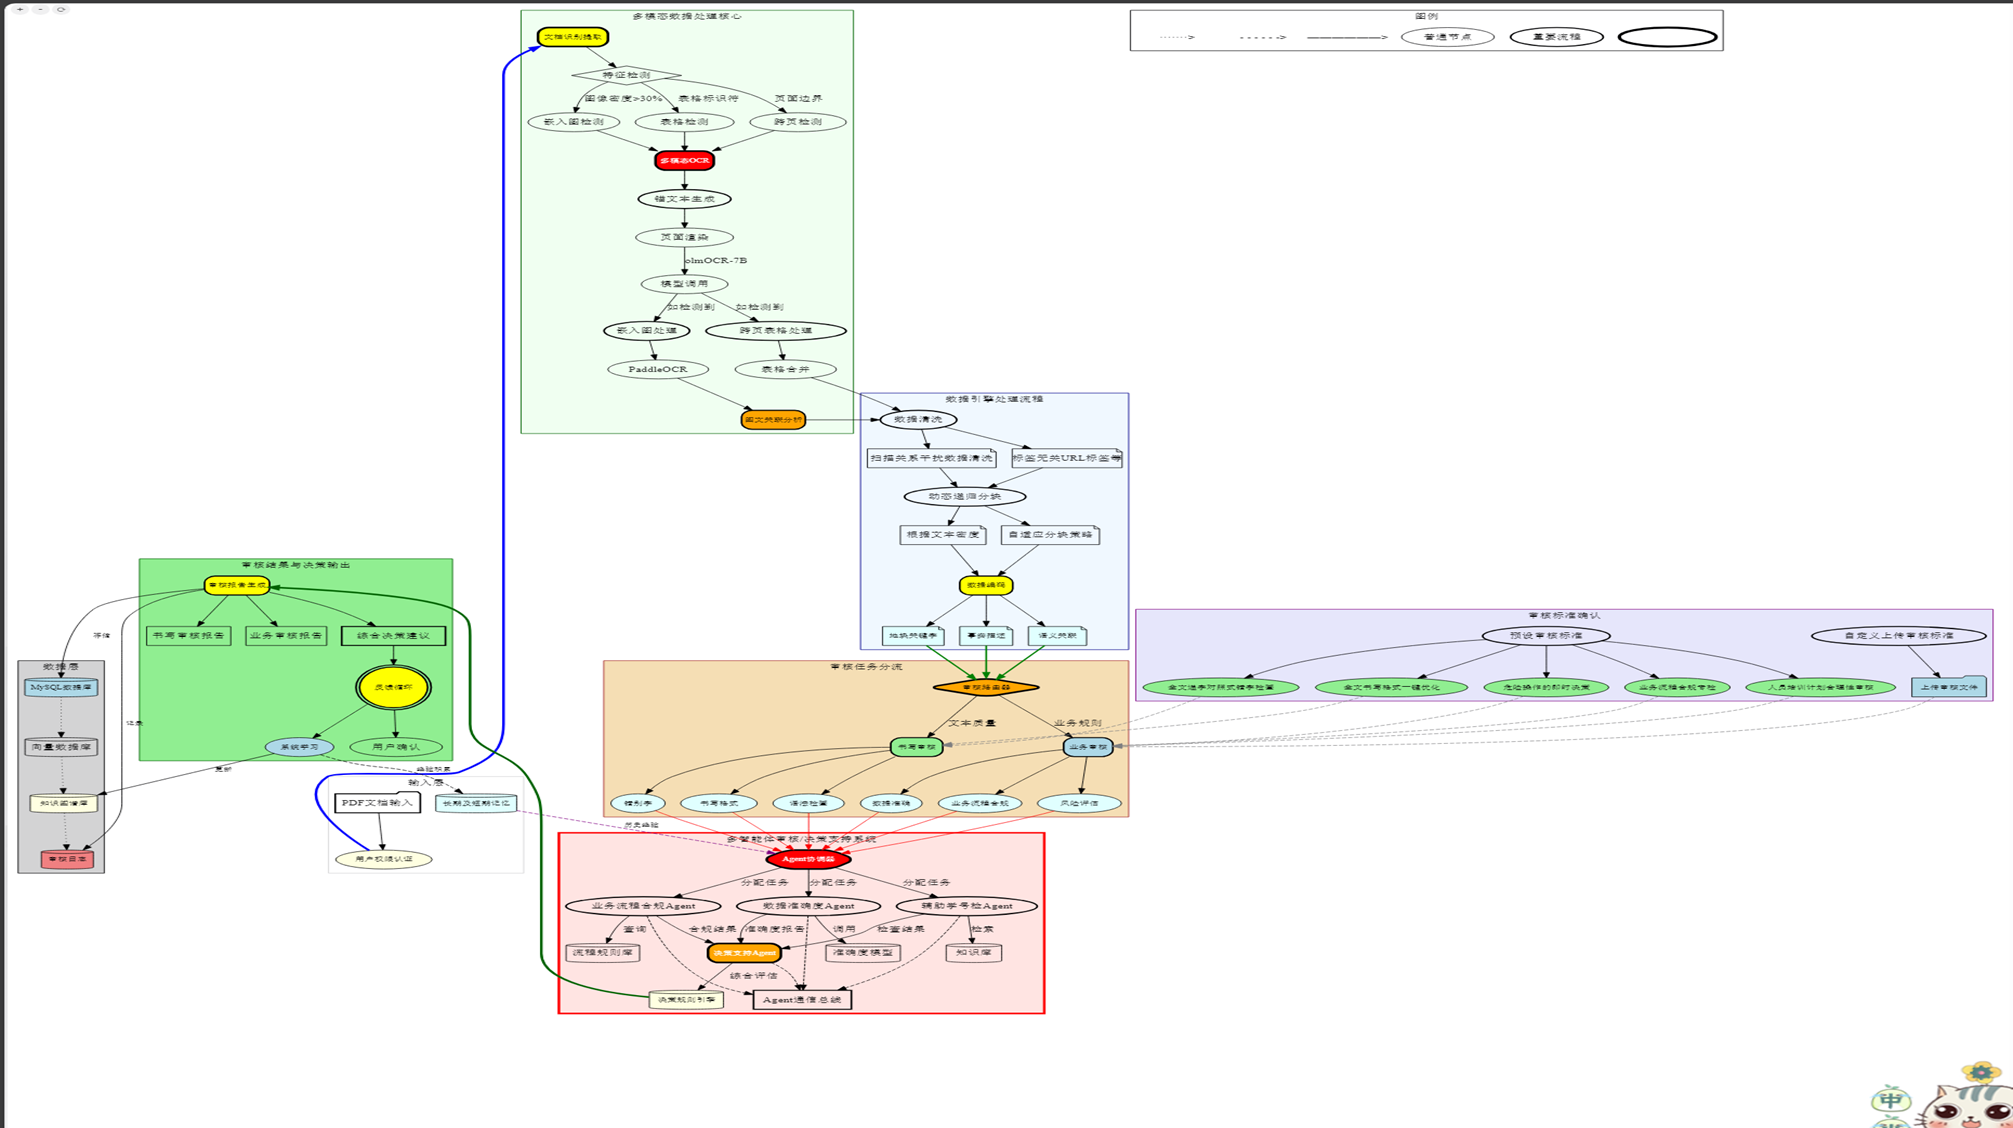
Task: Click the 重要流程 legend ellipse
Action: tap(1556, 37)
